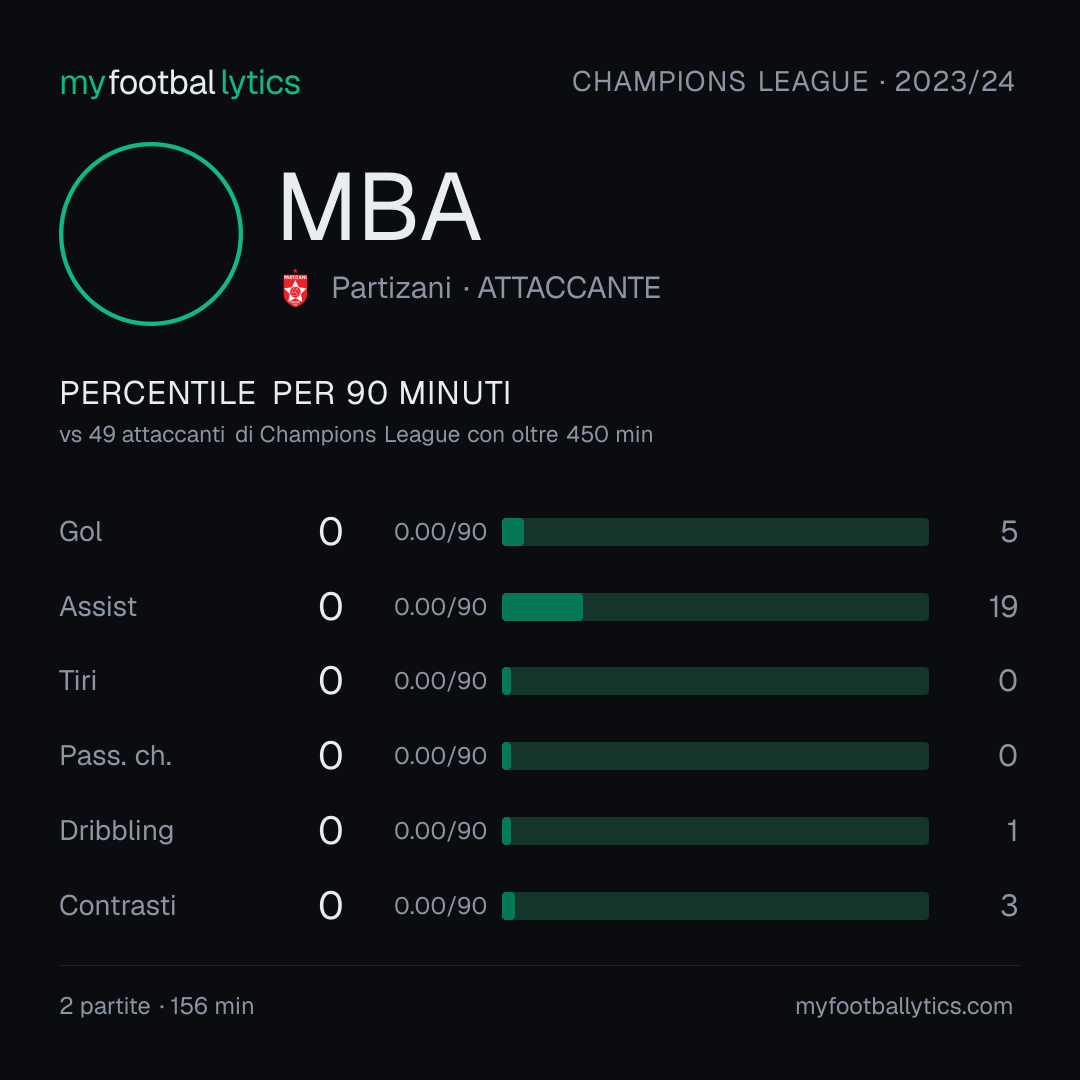Click the Pass. ch. percentile bar
1080x1080 pixels.
tap(715, 756)
